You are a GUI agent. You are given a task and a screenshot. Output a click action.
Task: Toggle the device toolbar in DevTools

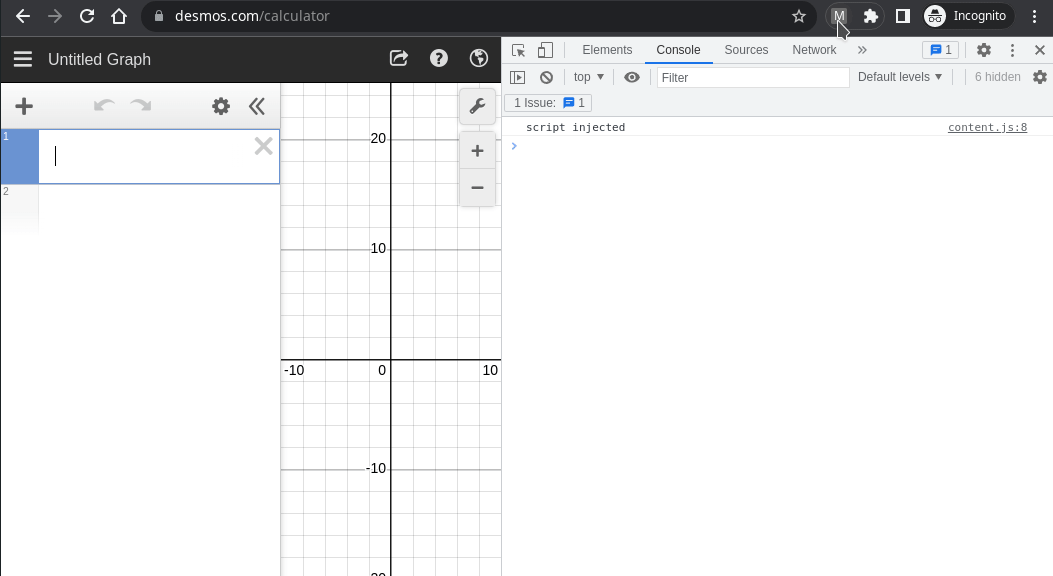545,50
